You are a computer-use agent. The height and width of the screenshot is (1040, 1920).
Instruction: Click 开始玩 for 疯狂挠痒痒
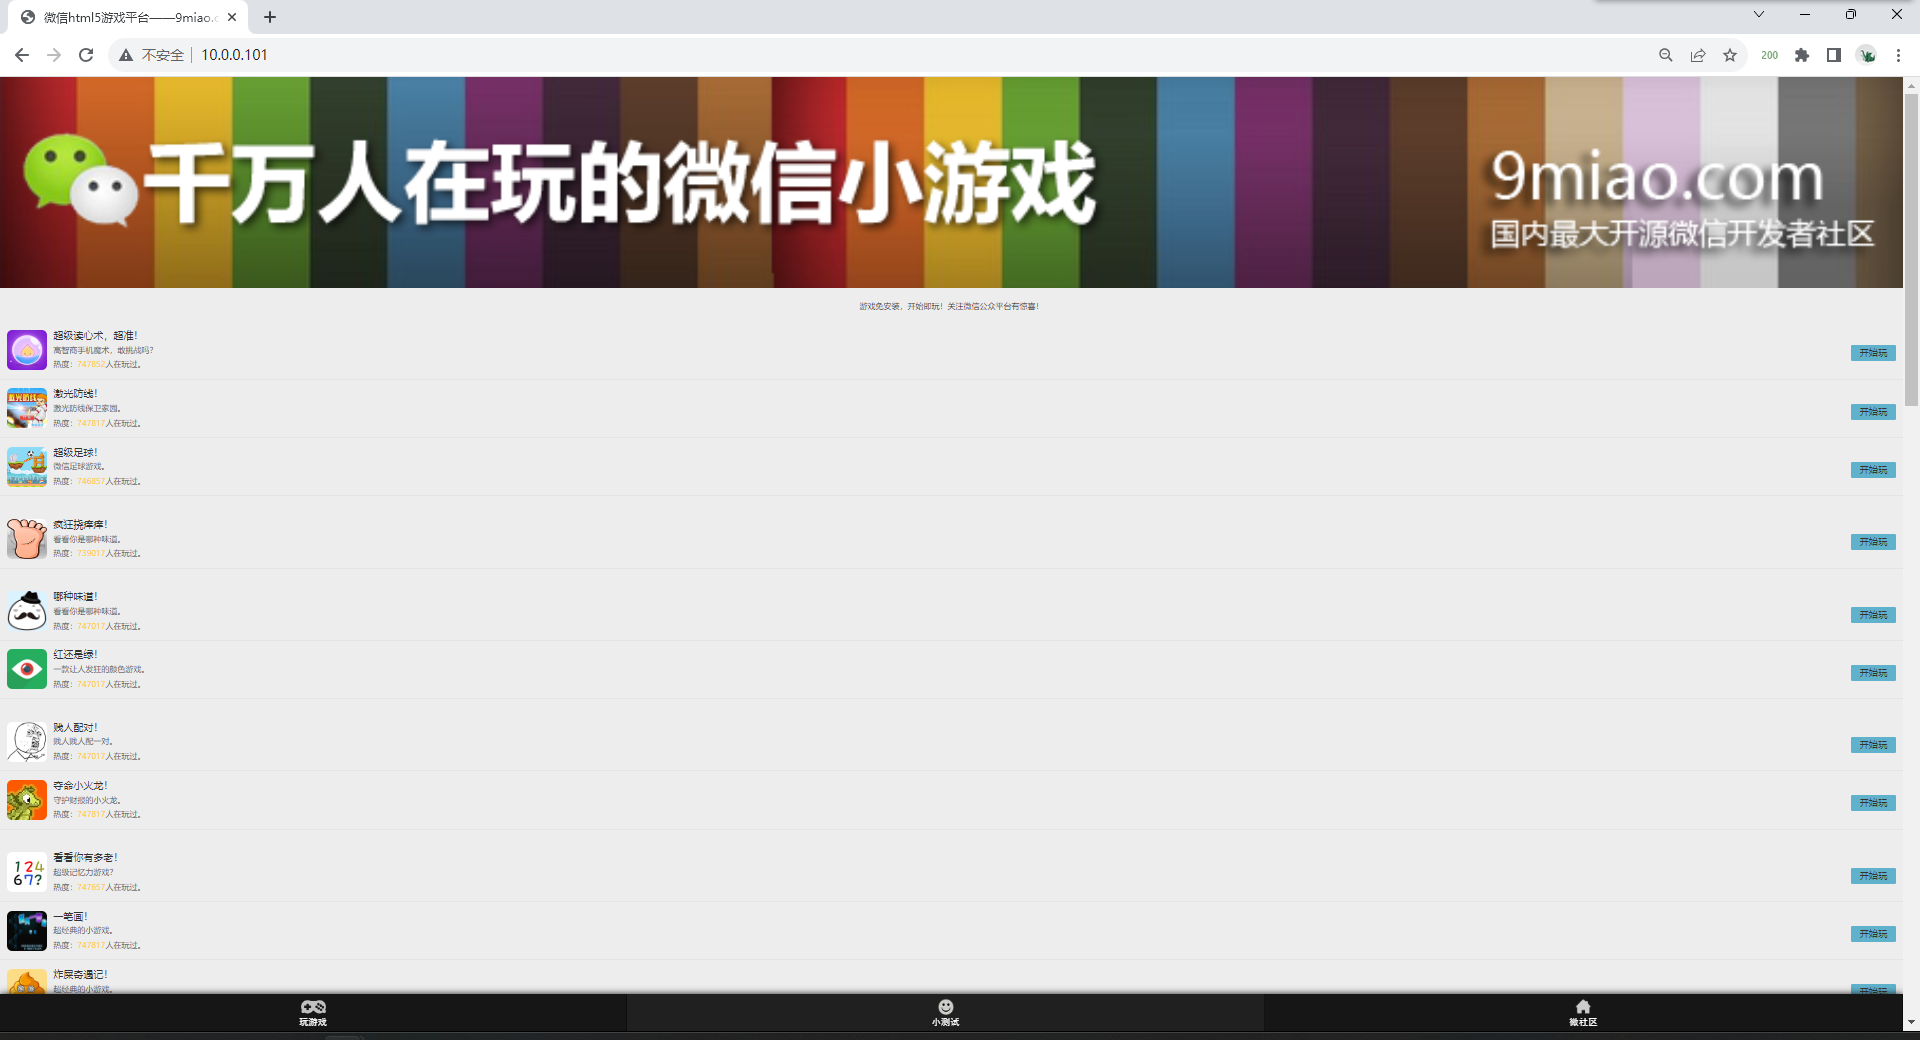coord(1873,542)
